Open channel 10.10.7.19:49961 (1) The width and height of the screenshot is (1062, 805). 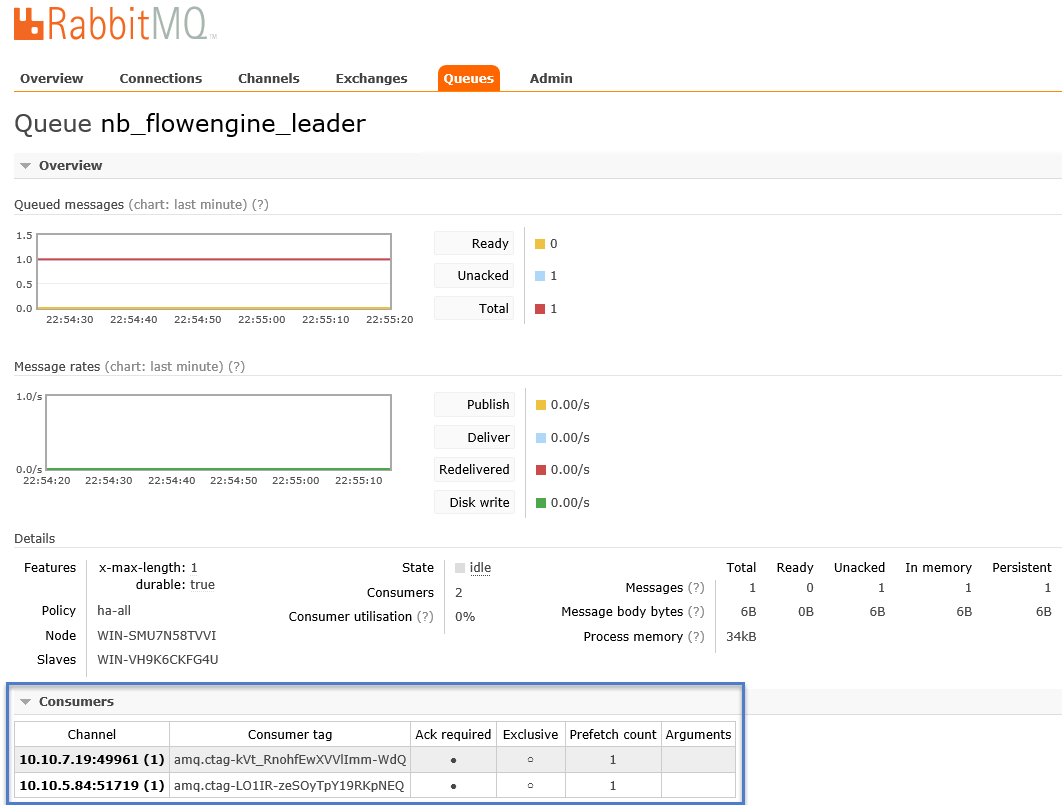92,760
